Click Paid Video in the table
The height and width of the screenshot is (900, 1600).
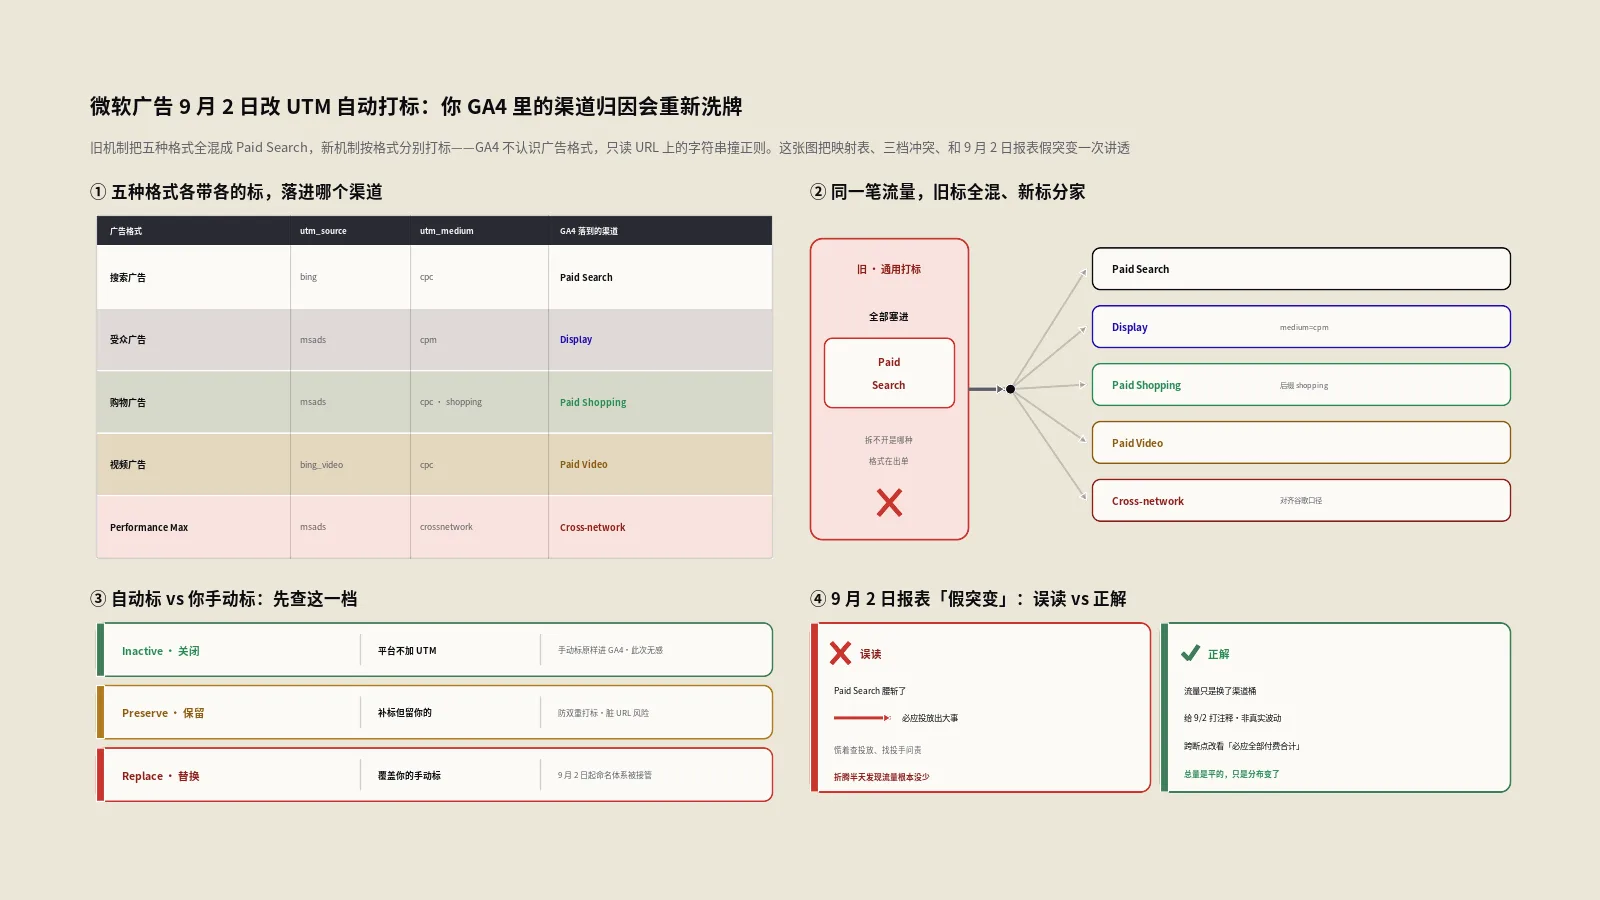(x=583, y=465)
